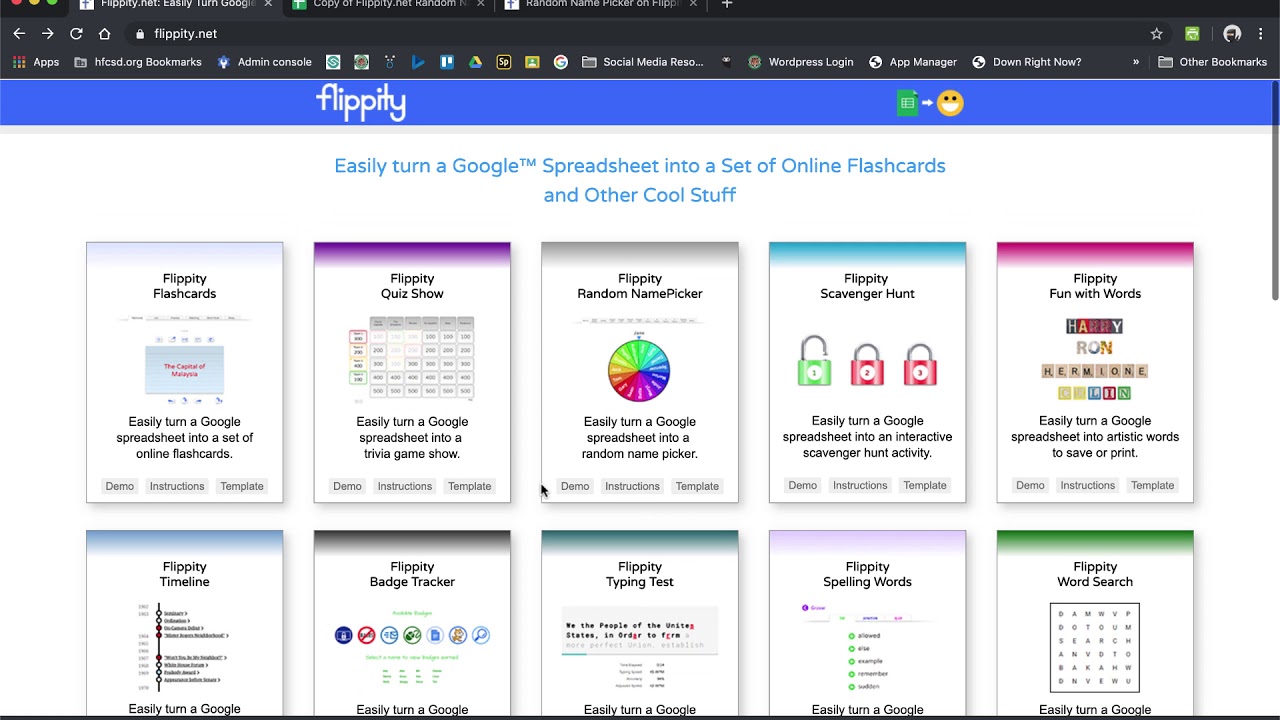Open the browser home page icon
The width and height of the screenshot is (1280, 720).
(x=104, y=34)
